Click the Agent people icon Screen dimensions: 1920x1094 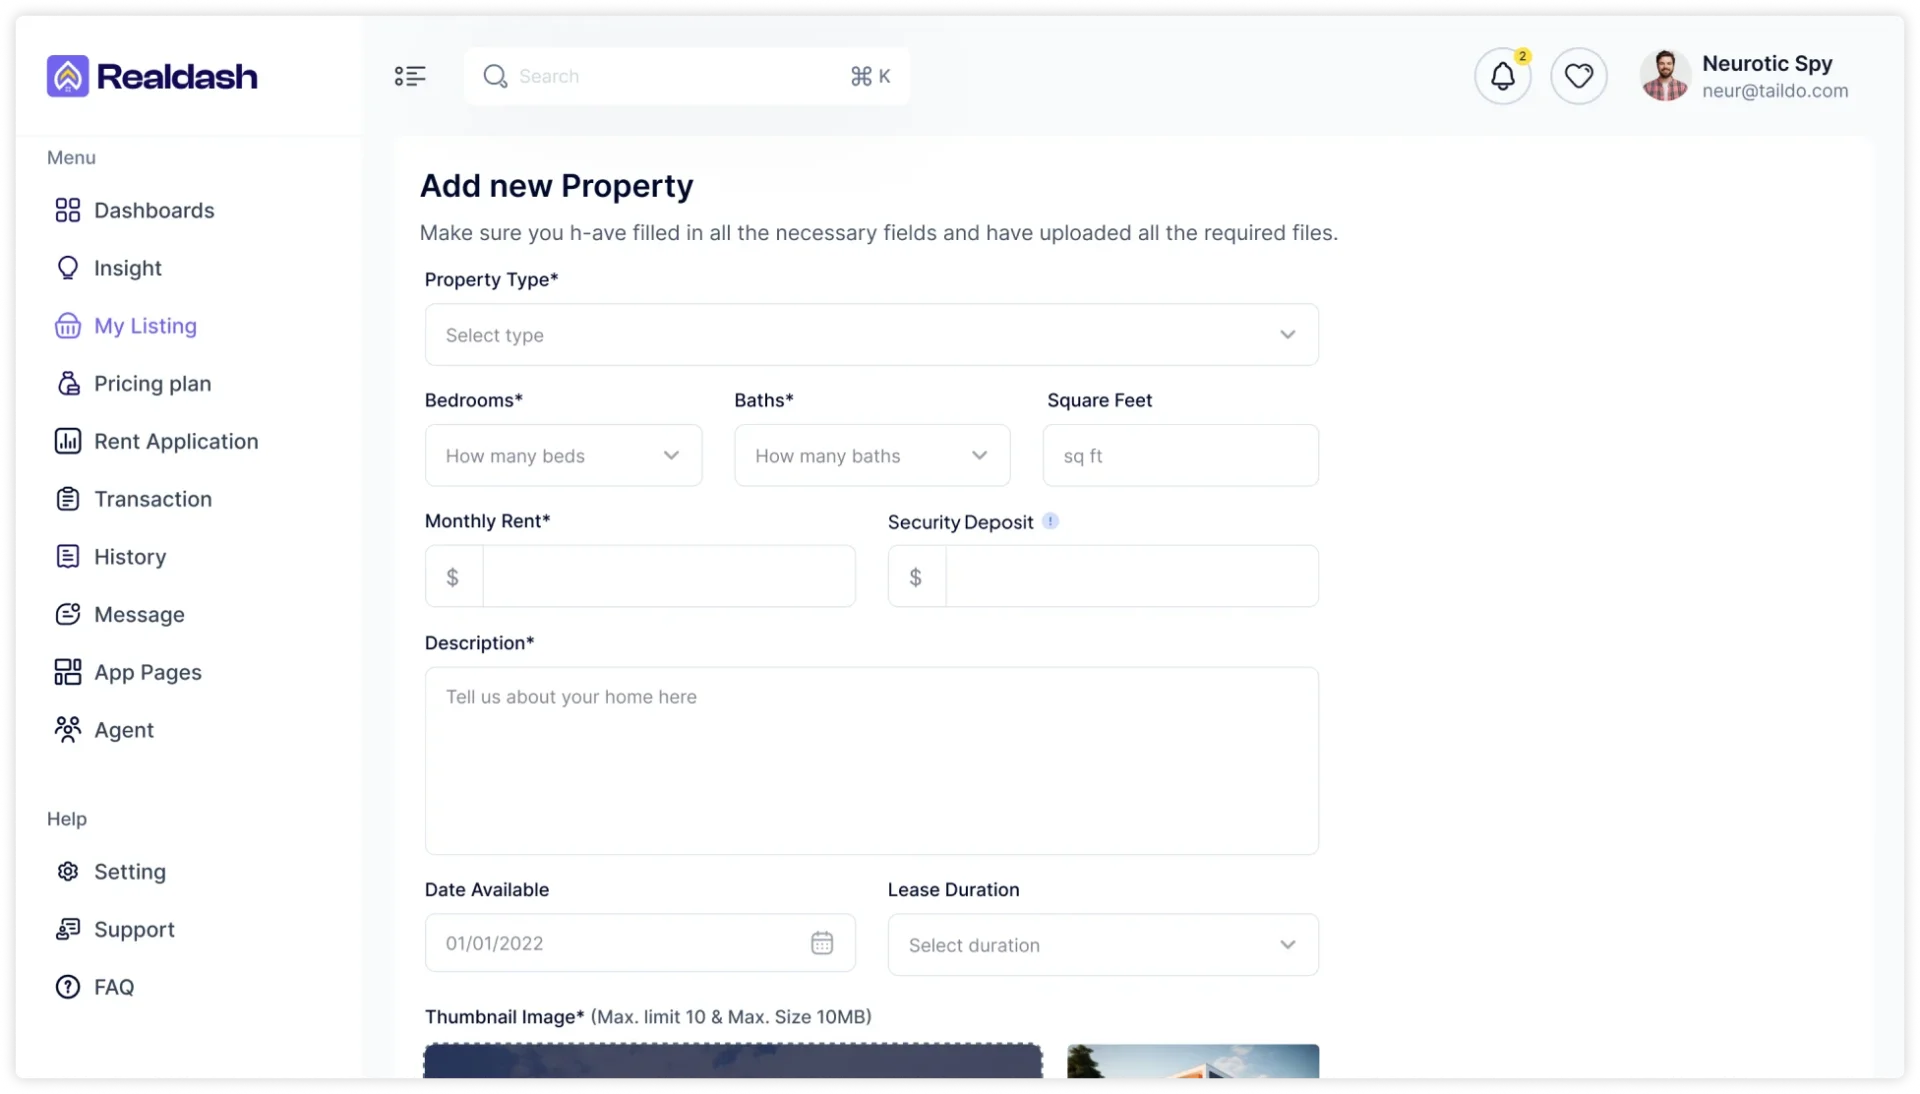pyautogui.click(x=68, y=730)
